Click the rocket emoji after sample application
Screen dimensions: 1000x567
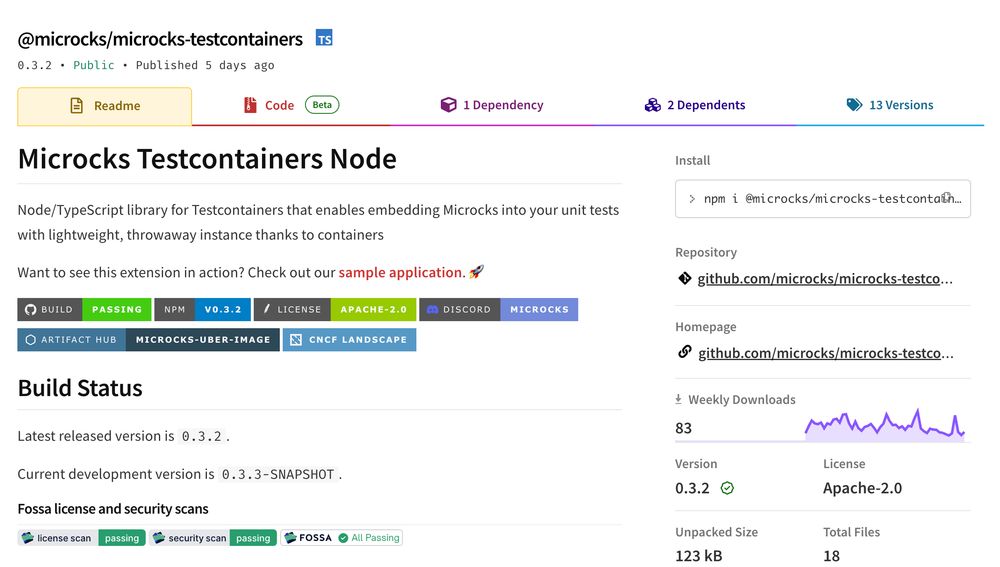476,272
